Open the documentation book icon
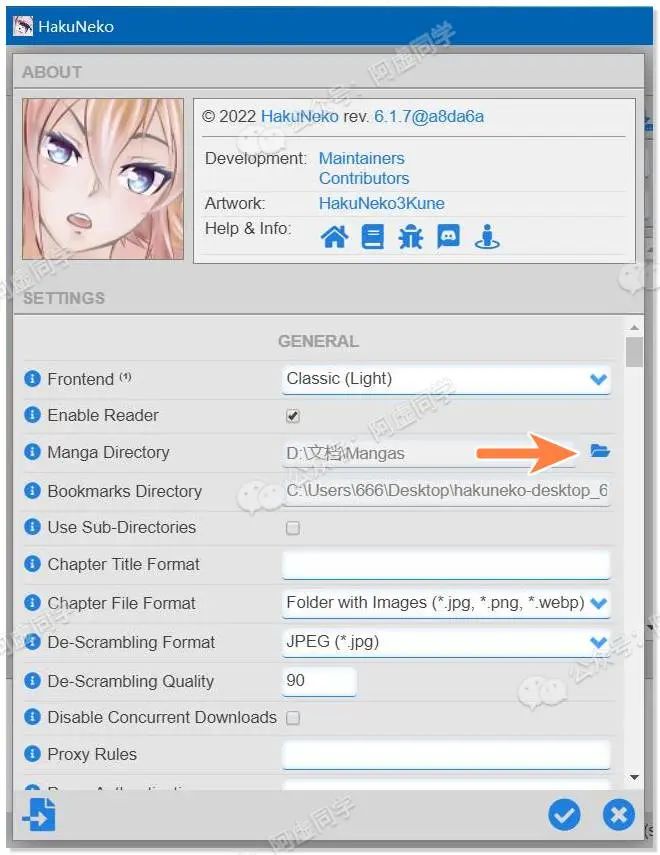This screenshot has height=855, width=660. pyautogui.click(x=373, y=237)
